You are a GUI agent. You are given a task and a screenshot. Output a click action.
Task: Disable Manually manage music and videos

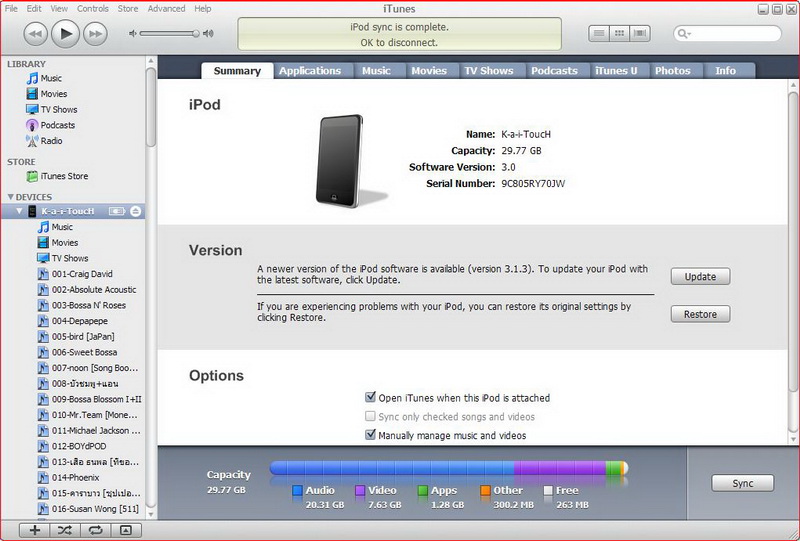coord(371,436)
